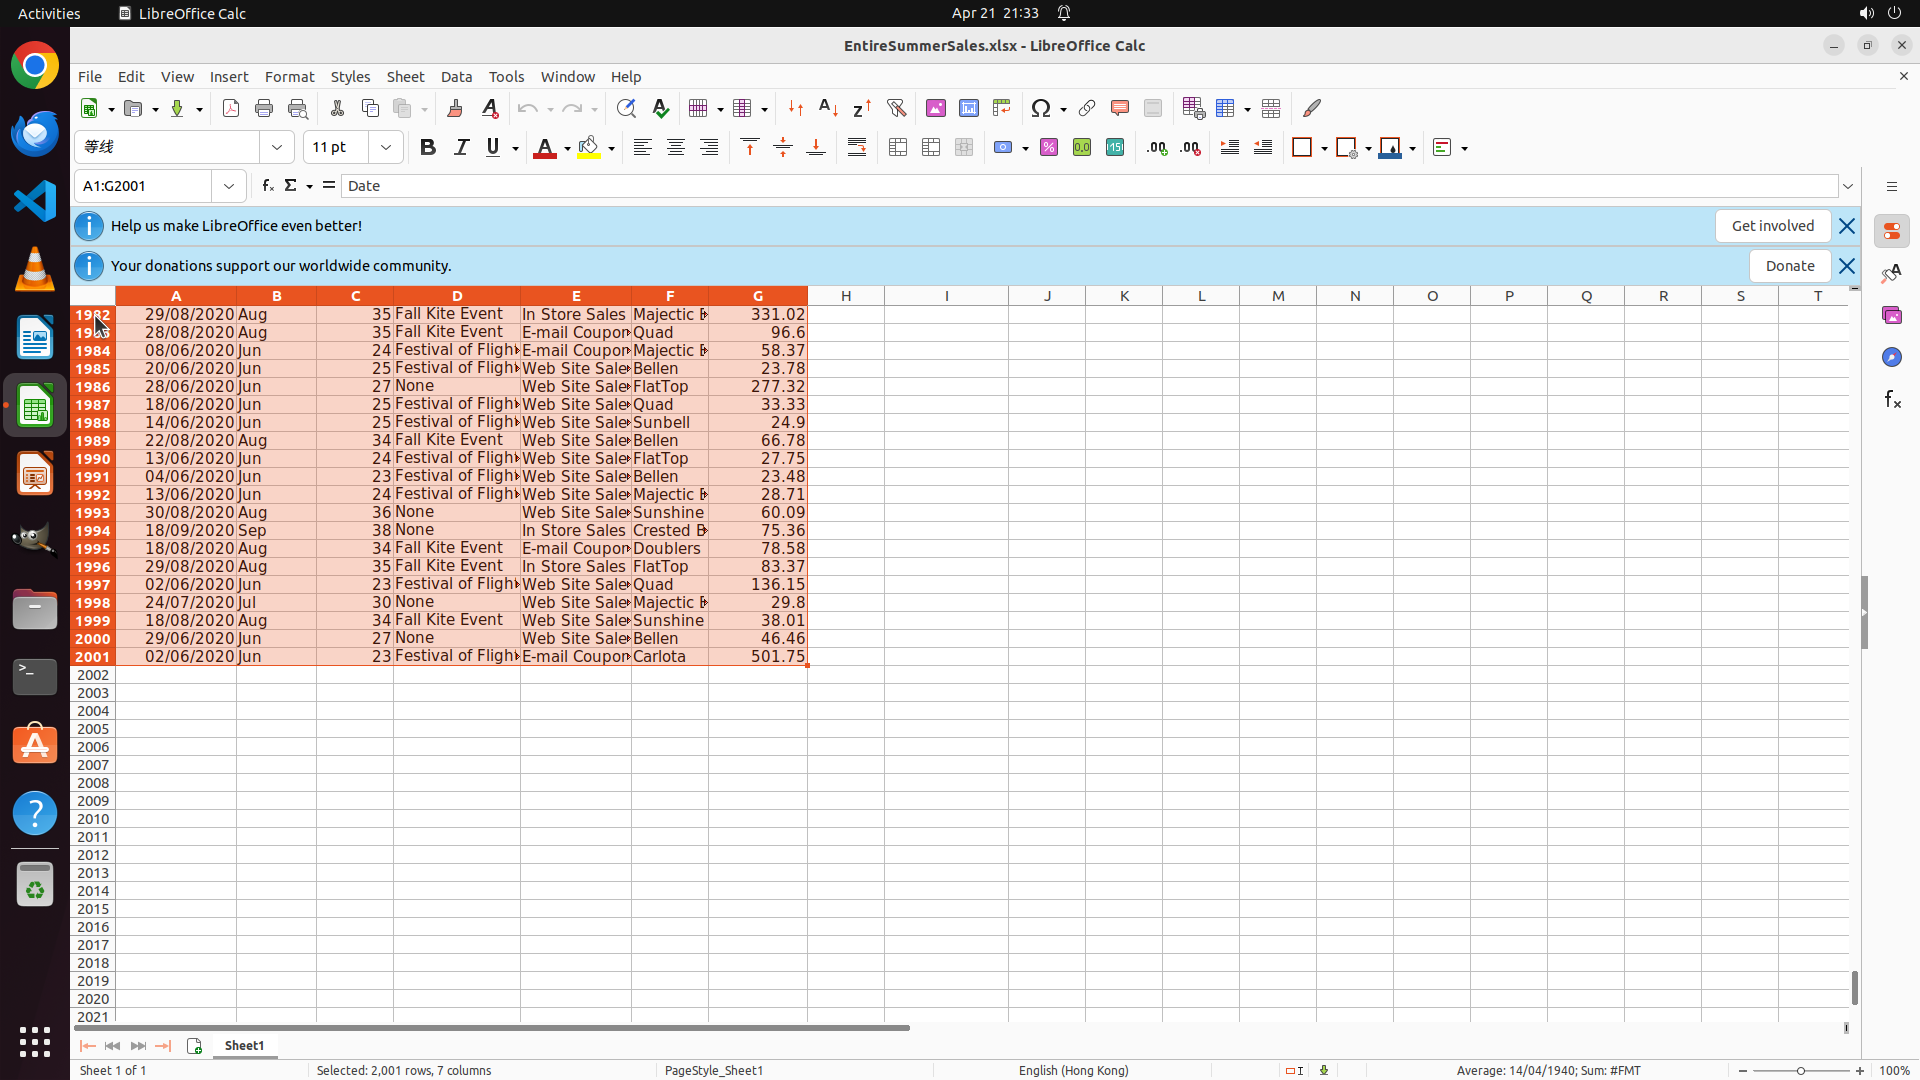Apply the yellow background highlight color
Screen dimensions: 1920x1080
(x=589, y=148)
